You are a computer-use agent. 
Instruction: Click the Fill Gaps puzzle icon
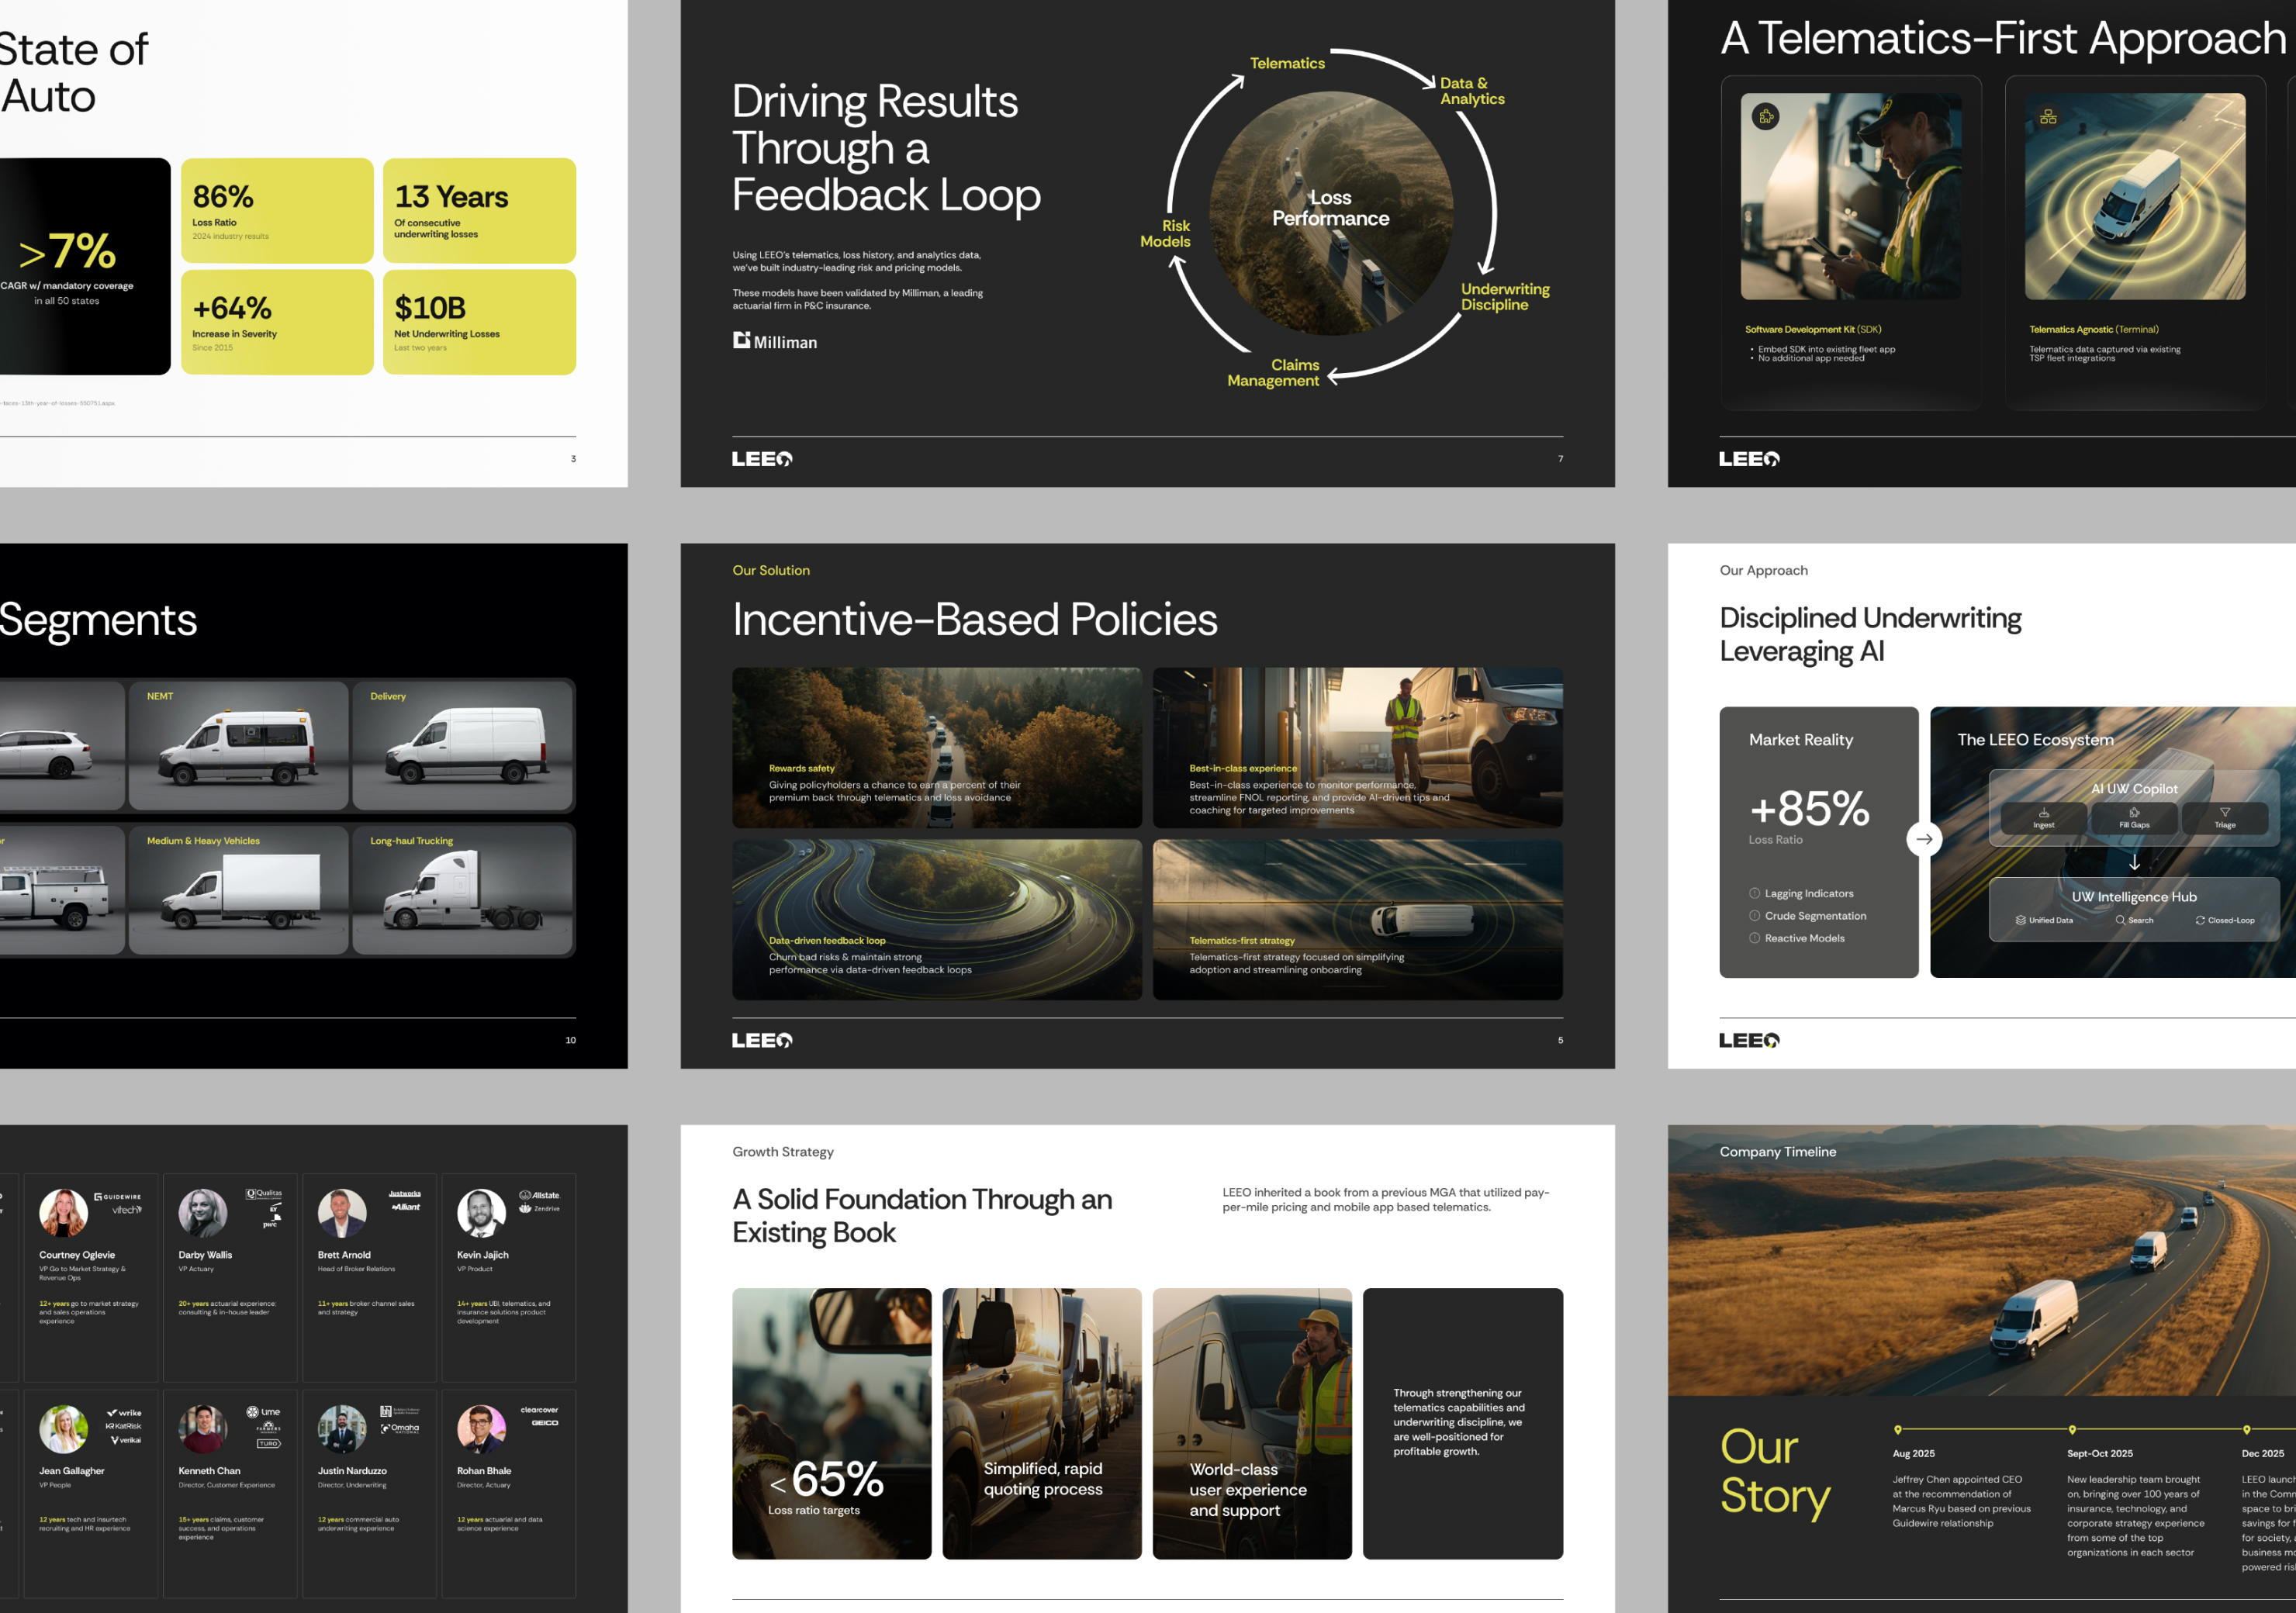coord(2134,812)
